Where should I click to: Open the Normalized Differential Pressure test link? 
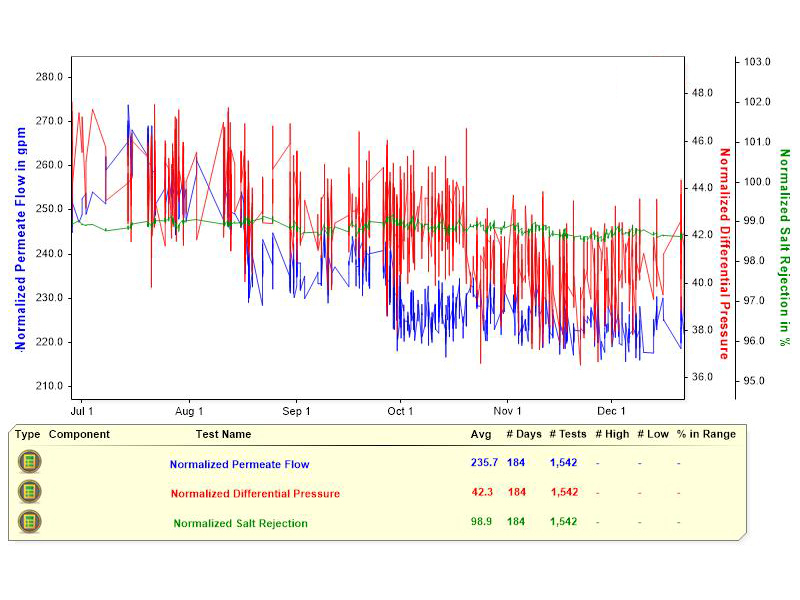point(255,494)
